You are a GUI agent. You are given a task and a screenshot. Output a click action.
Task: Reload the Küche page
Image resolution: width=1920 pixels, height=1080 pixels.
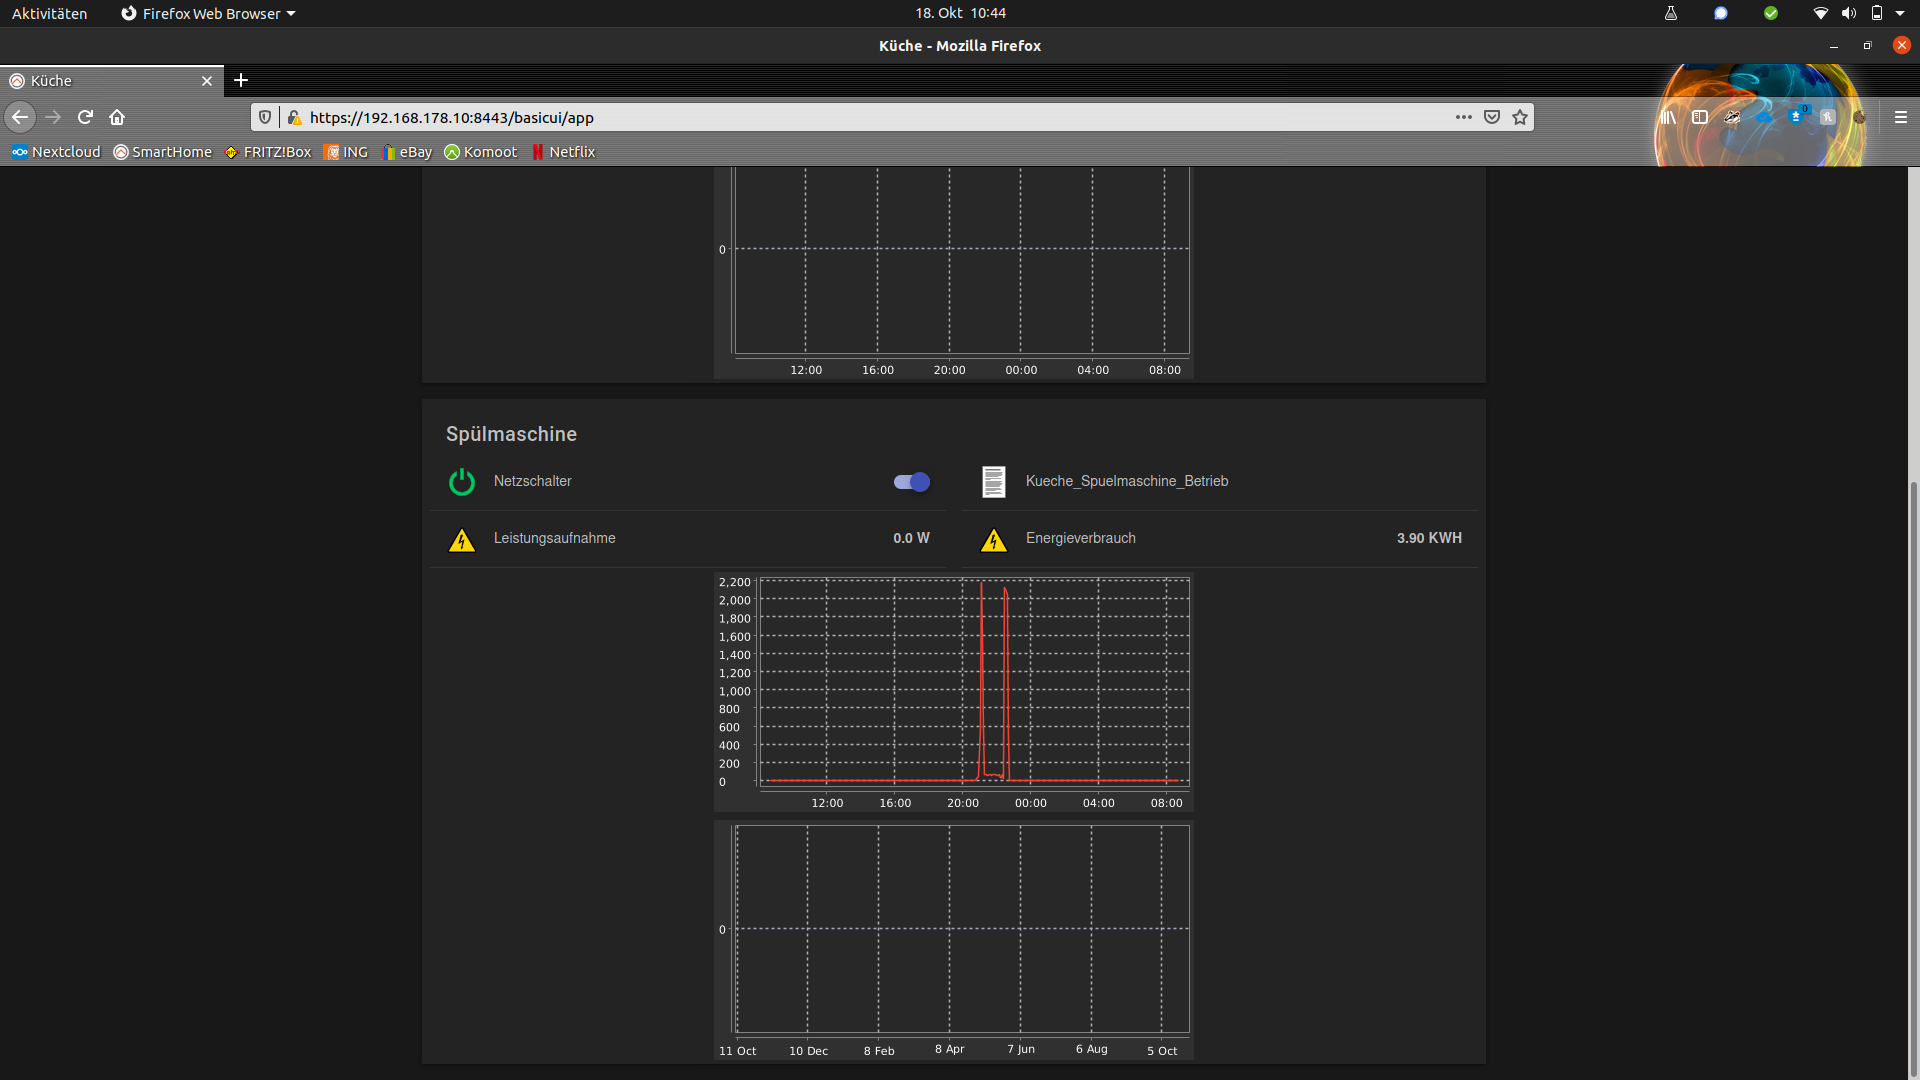[x=85, y=117]
